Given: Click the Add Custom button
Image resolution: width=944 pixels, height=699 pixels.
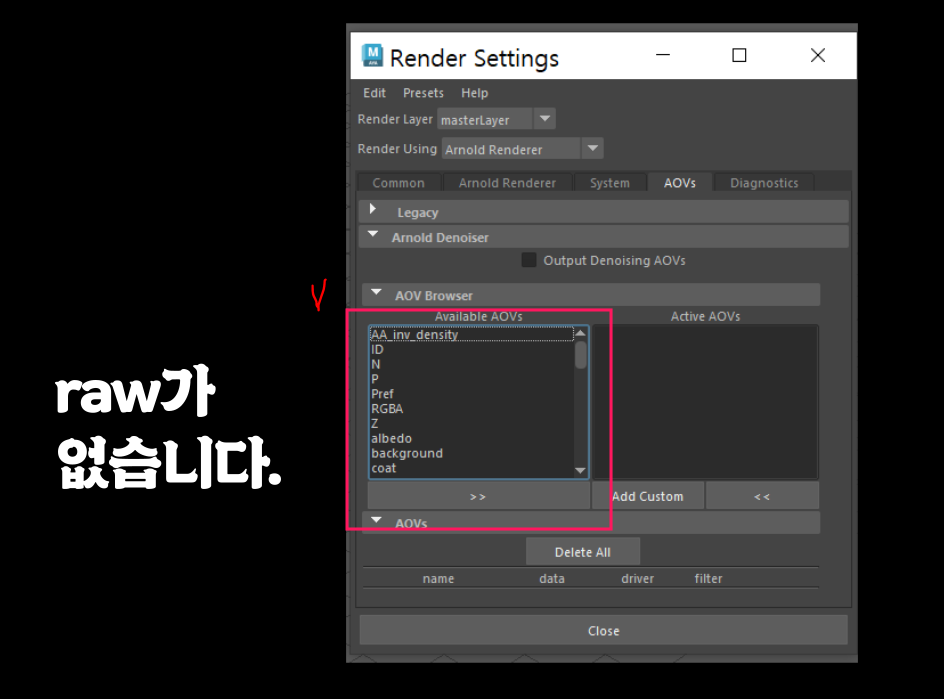Looking at the screenshot, I should point(648,497).
